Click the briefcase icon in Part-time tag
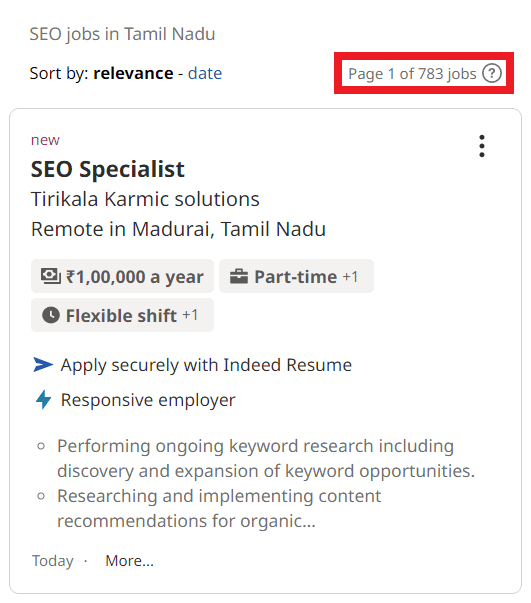 point(239,276)
